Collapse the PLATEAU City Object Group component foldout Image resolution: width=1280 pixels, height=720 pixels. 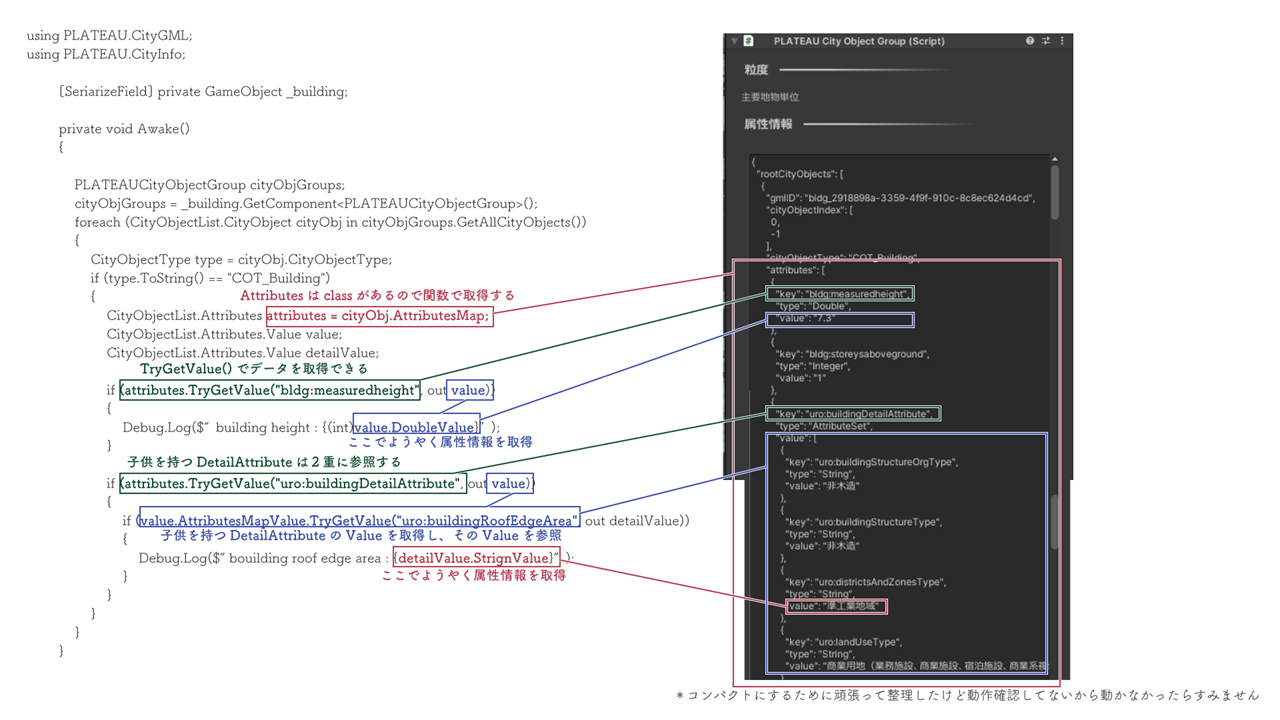tap(734, 41)
